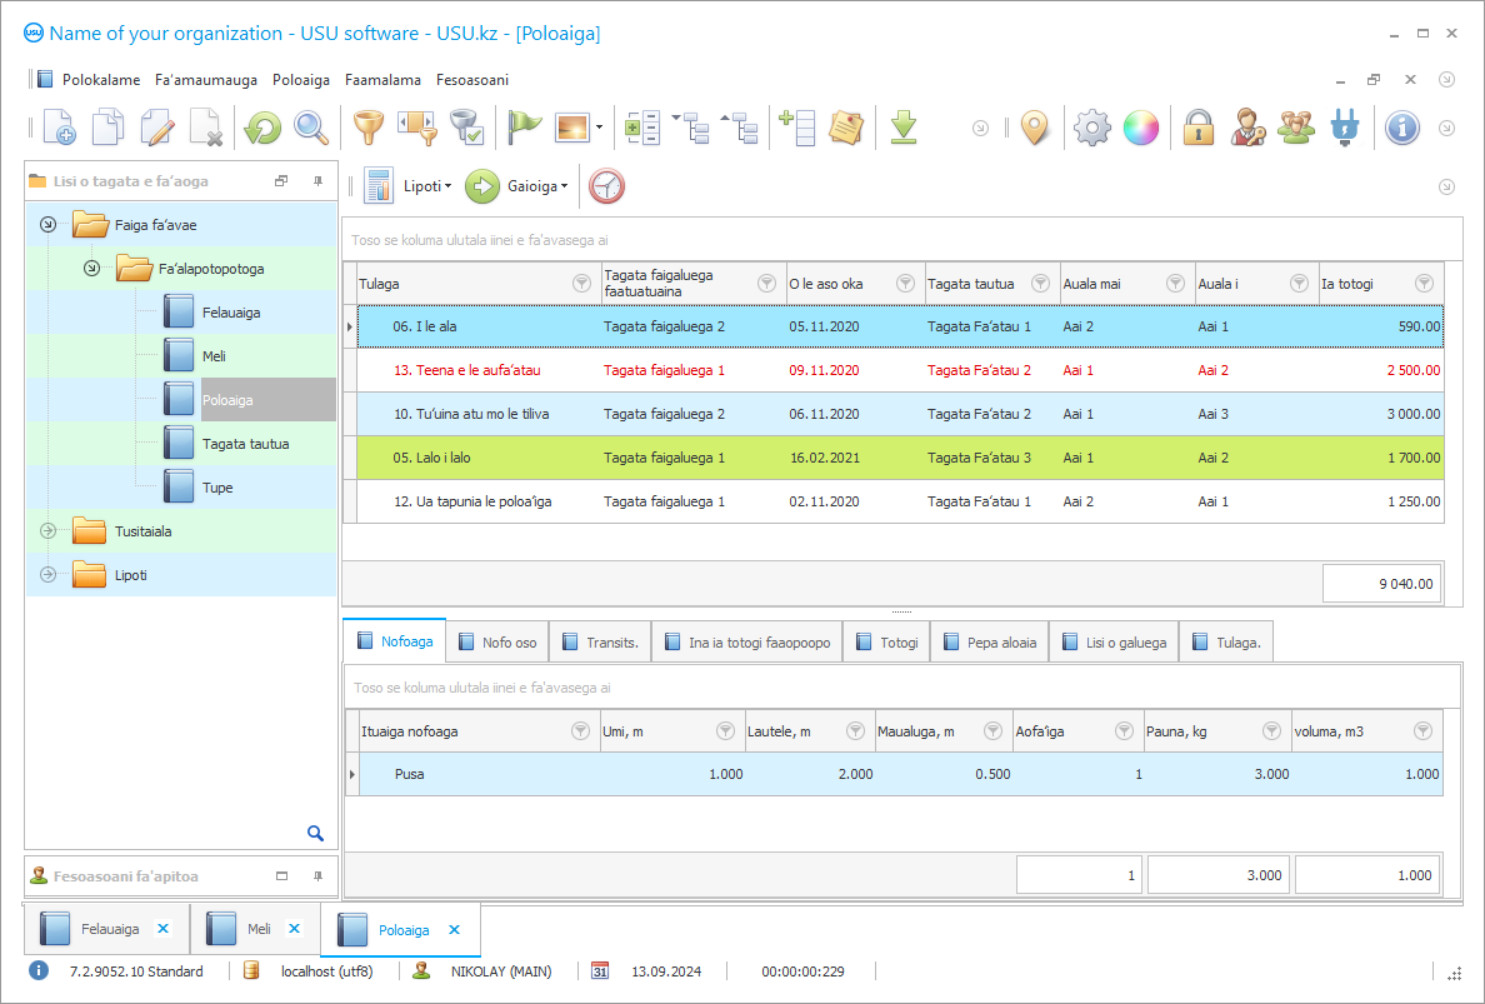Click the collapse tree nodes icon
Screen dimensions: 1485x1004
pyautogui.click(x=740, y=127)
